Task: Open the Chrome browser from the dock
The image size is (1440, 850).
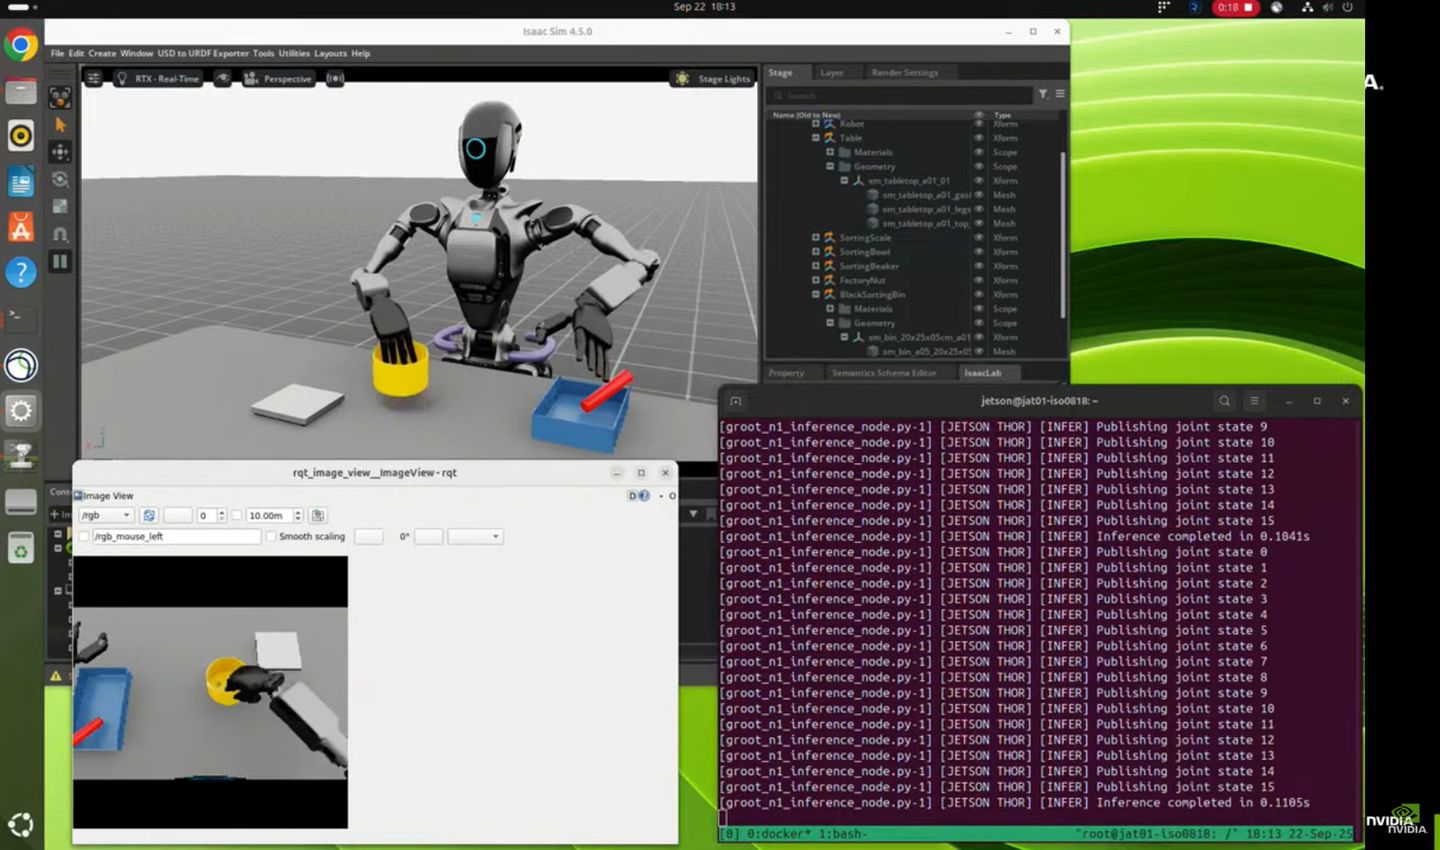Action: (21, 45)
